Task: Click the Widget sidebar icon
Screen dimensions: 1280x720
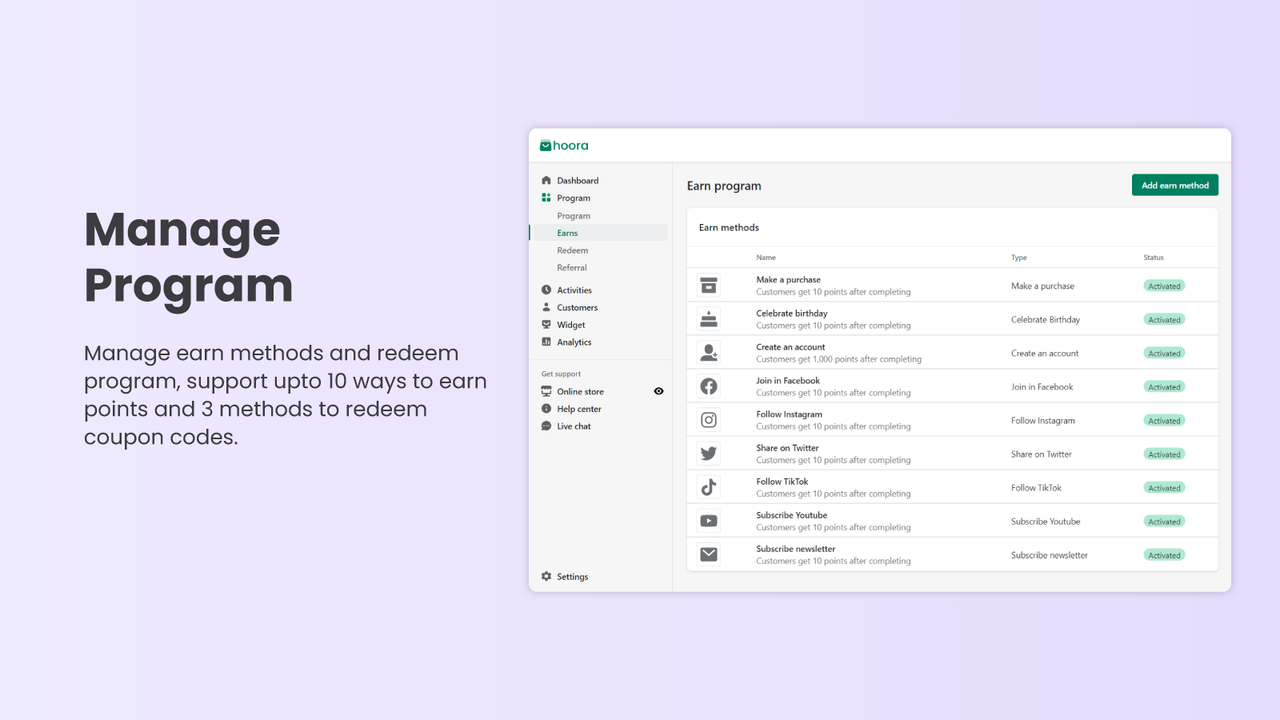Action: tap(546, 324)
